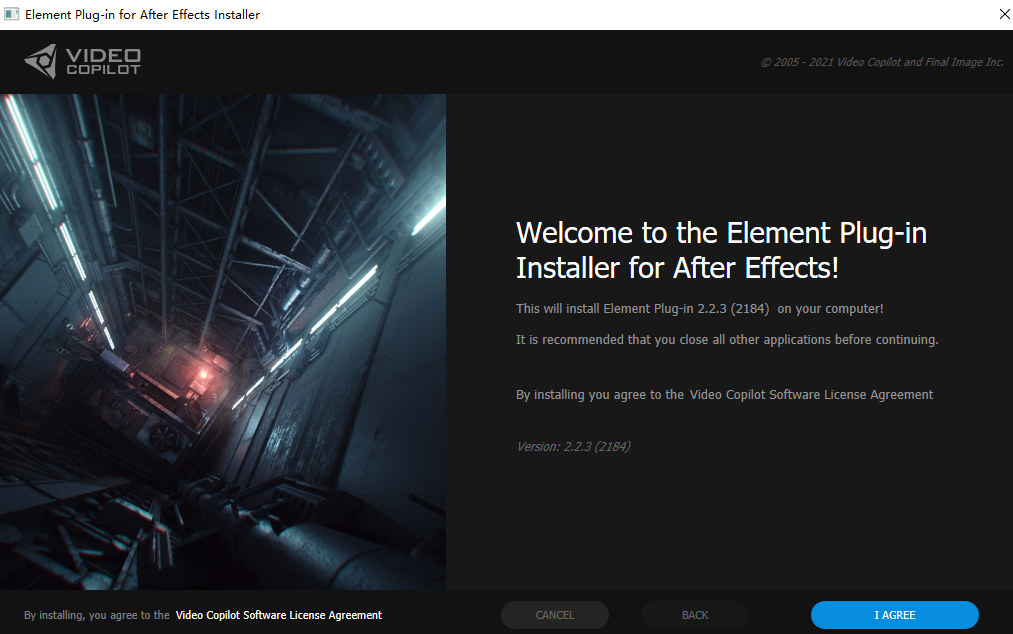1013x634 pixels.
Task: Click the sci-fi corridor artwork image
Action: coord(223,342)
